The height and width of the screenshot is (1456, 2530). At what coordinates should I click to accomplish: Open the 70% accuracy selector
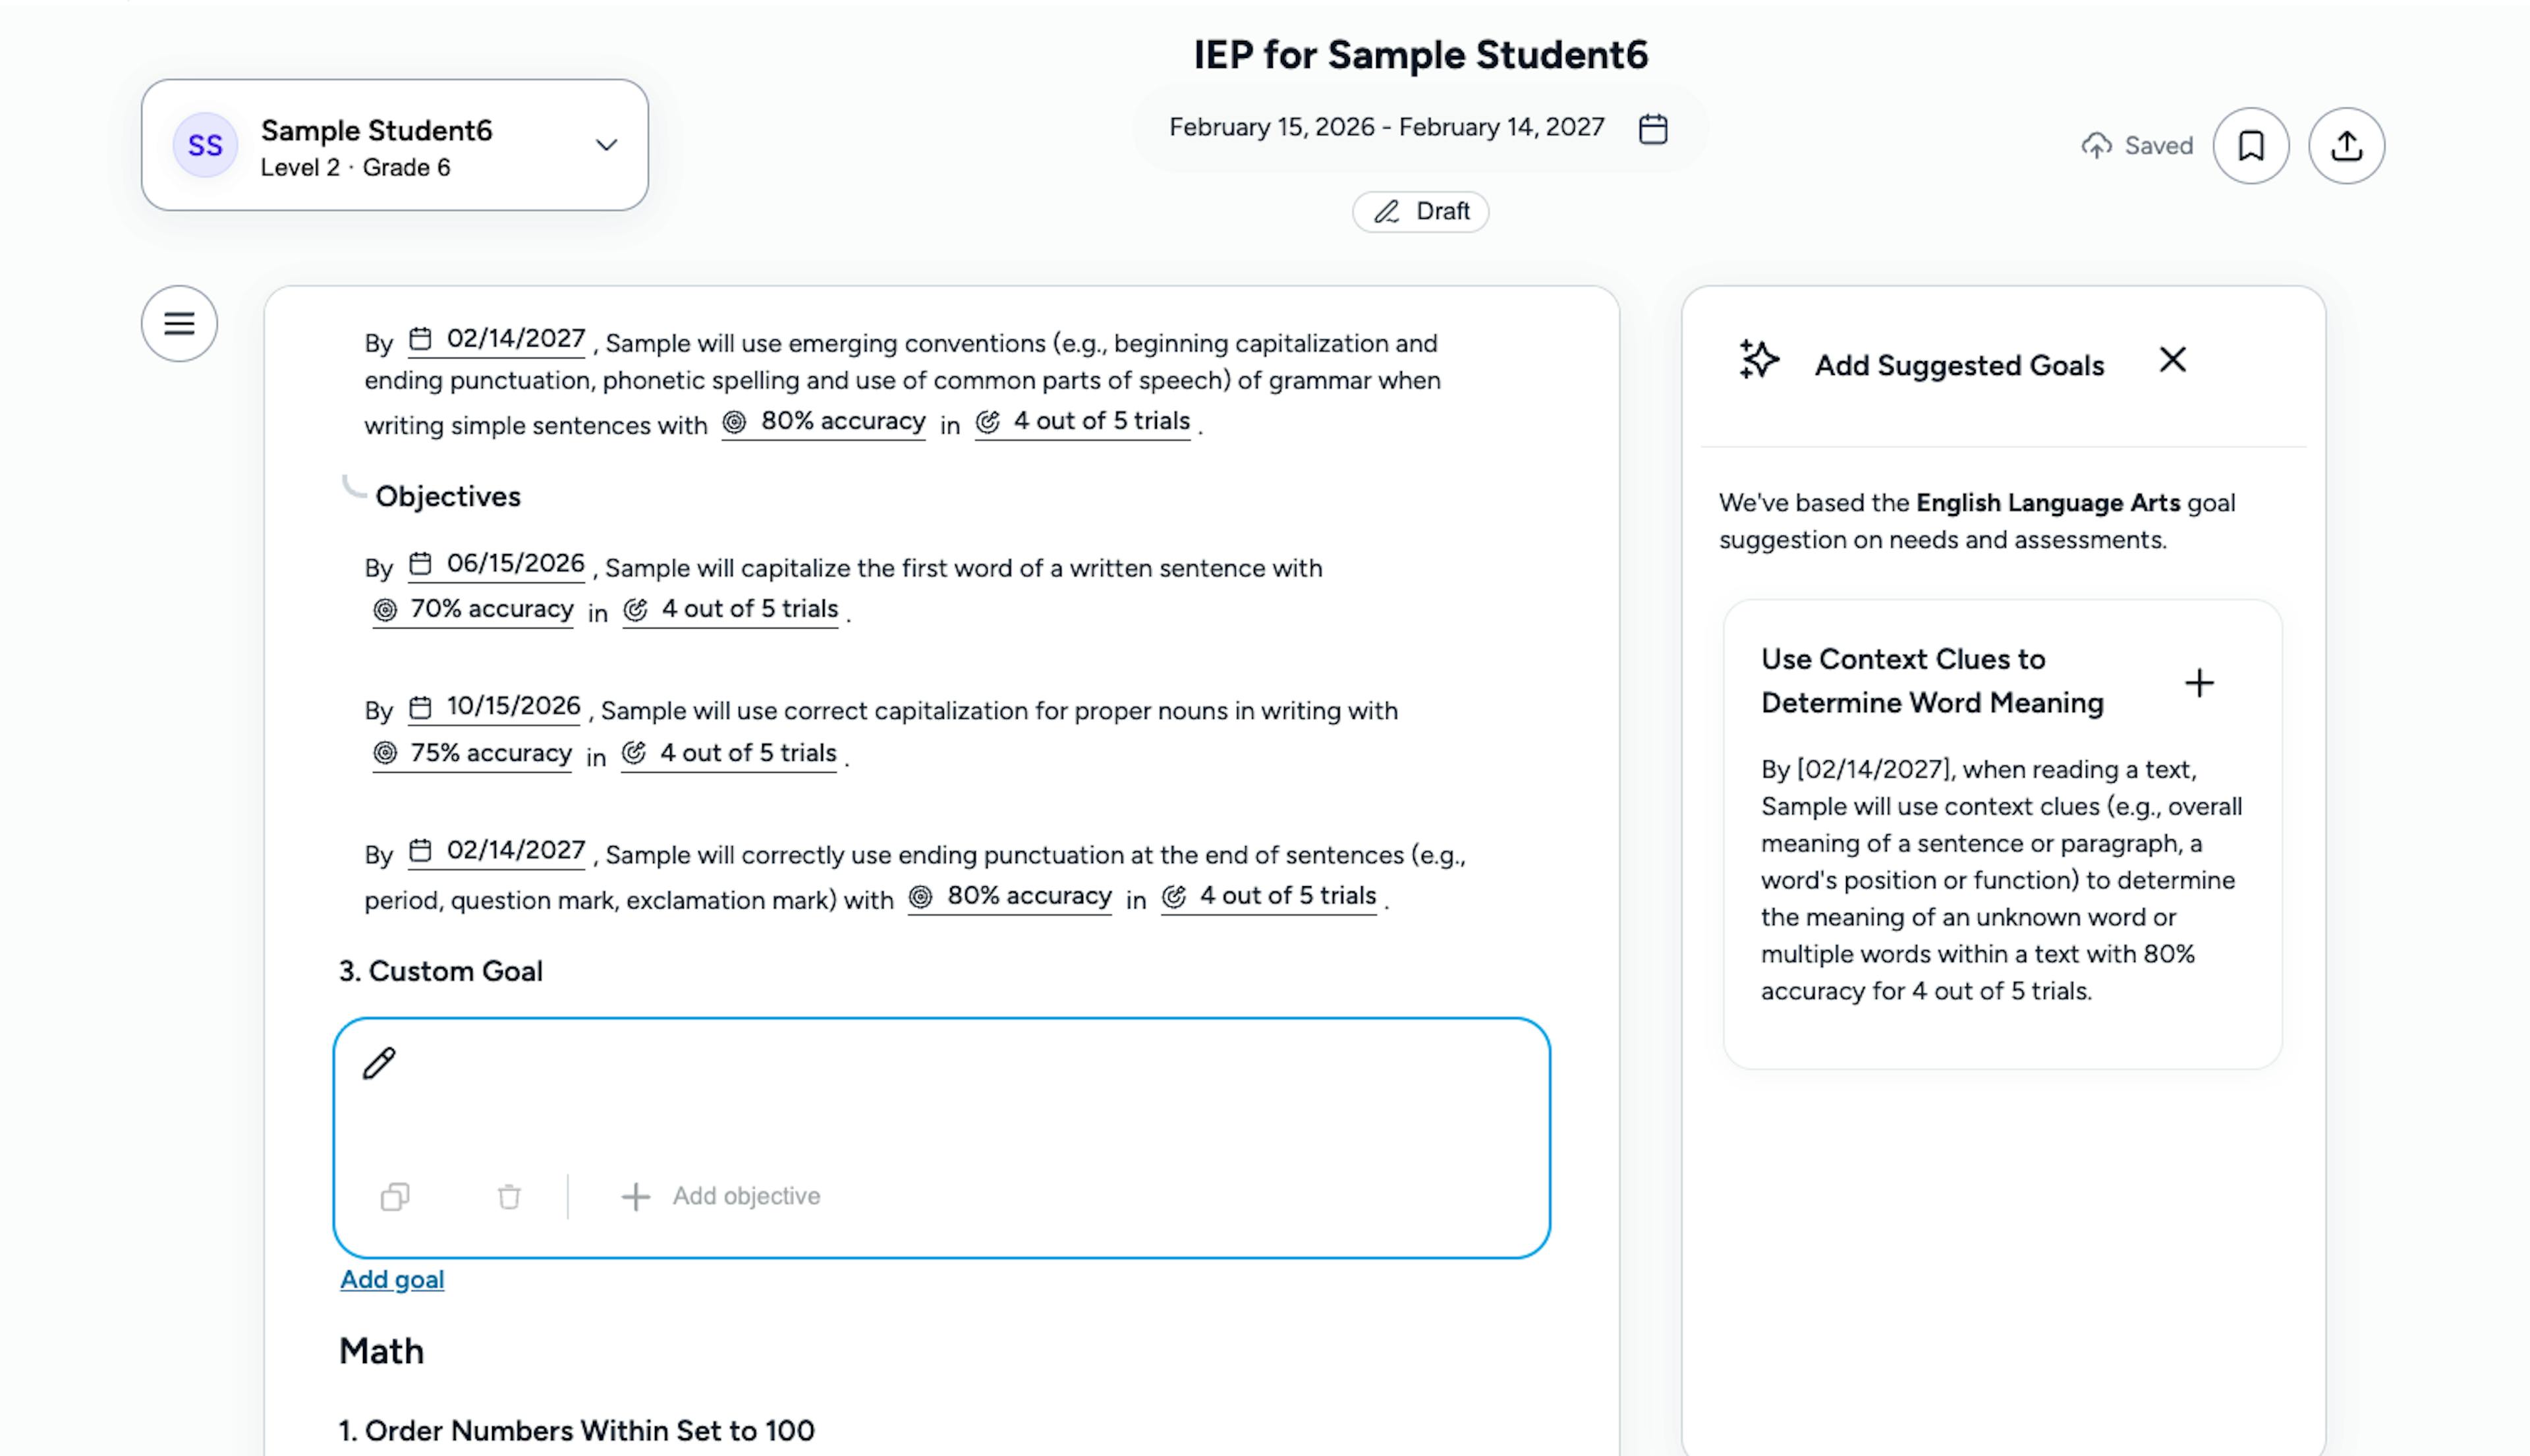[474, 610]
